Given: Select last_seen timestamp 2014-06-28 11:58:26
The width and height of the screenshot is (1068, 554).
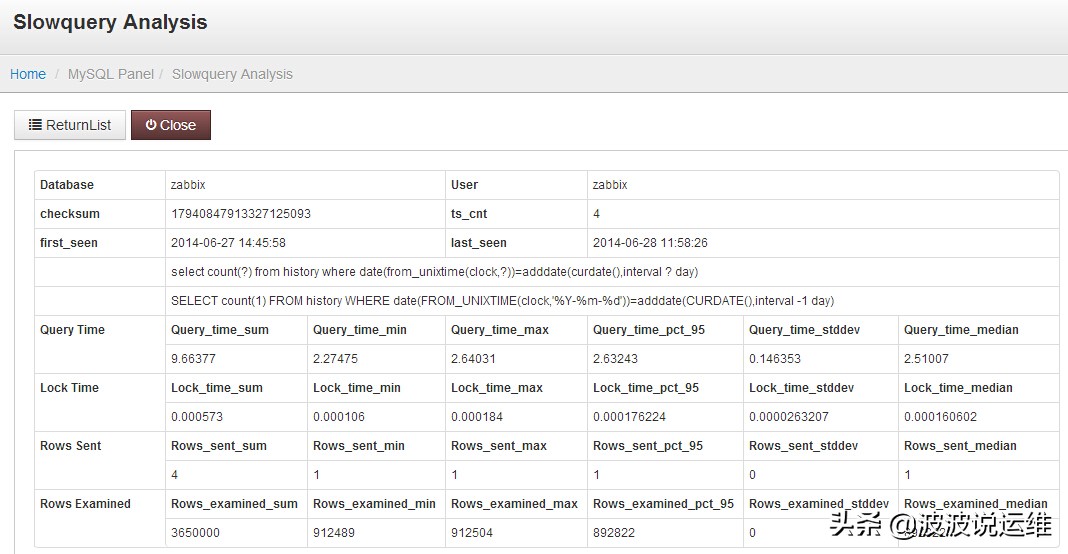Looking at the screenshot, I should [650, 243].
